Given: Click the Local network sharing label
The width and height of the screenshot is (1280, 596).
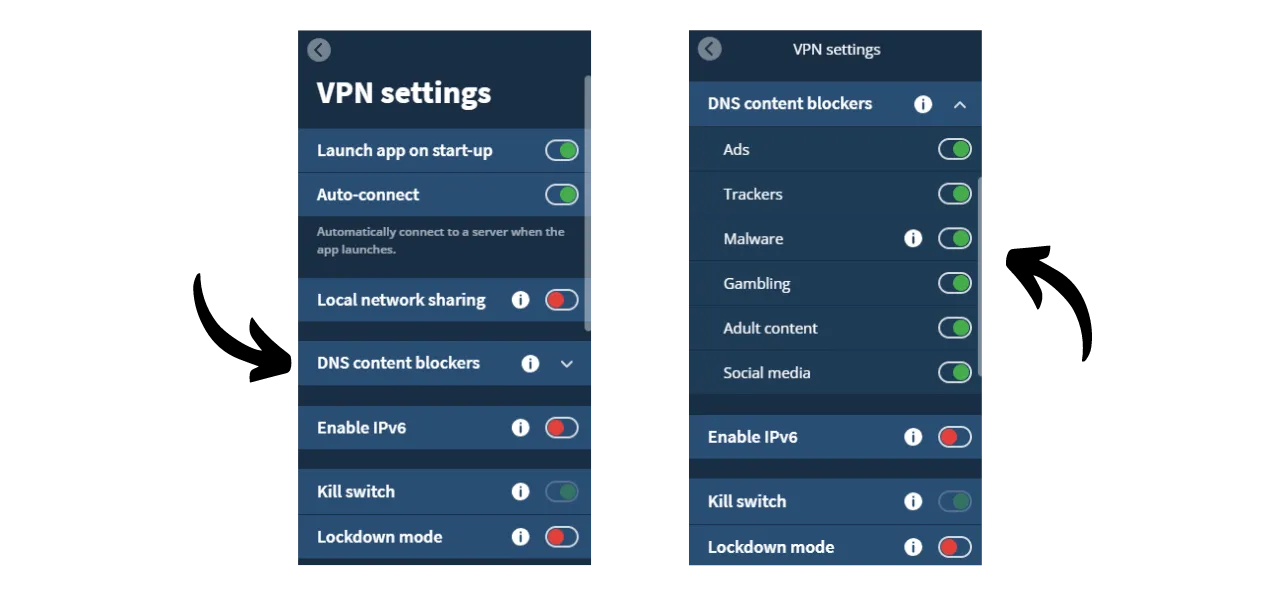Looking at the screenshot, I should [401, 300].
